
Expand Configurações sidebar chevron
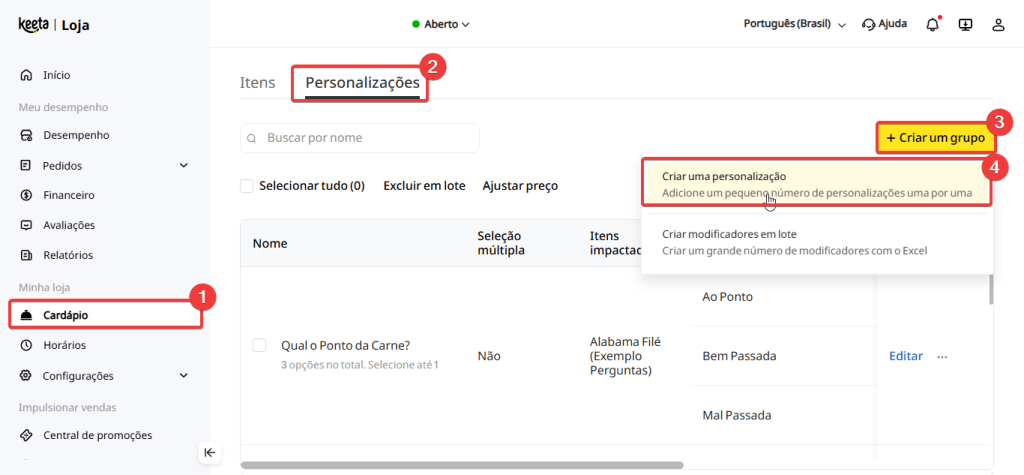pyautogui.click(x=183, y=376)
